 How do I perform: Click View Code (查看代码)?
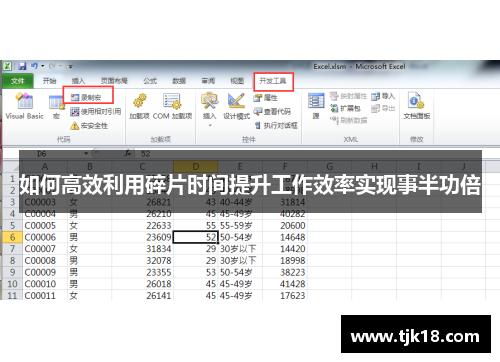[x=272, y=111]
